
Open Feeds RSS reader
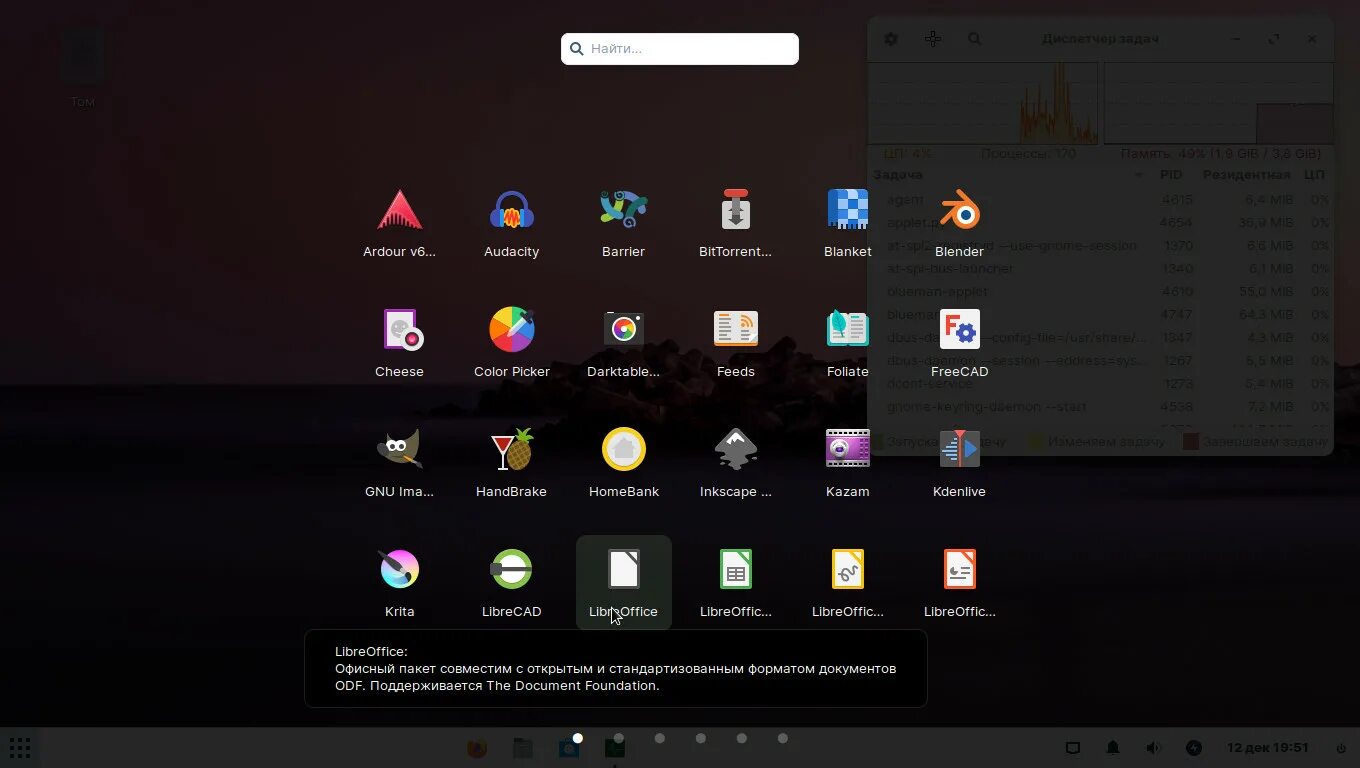[x=735, y=343]
